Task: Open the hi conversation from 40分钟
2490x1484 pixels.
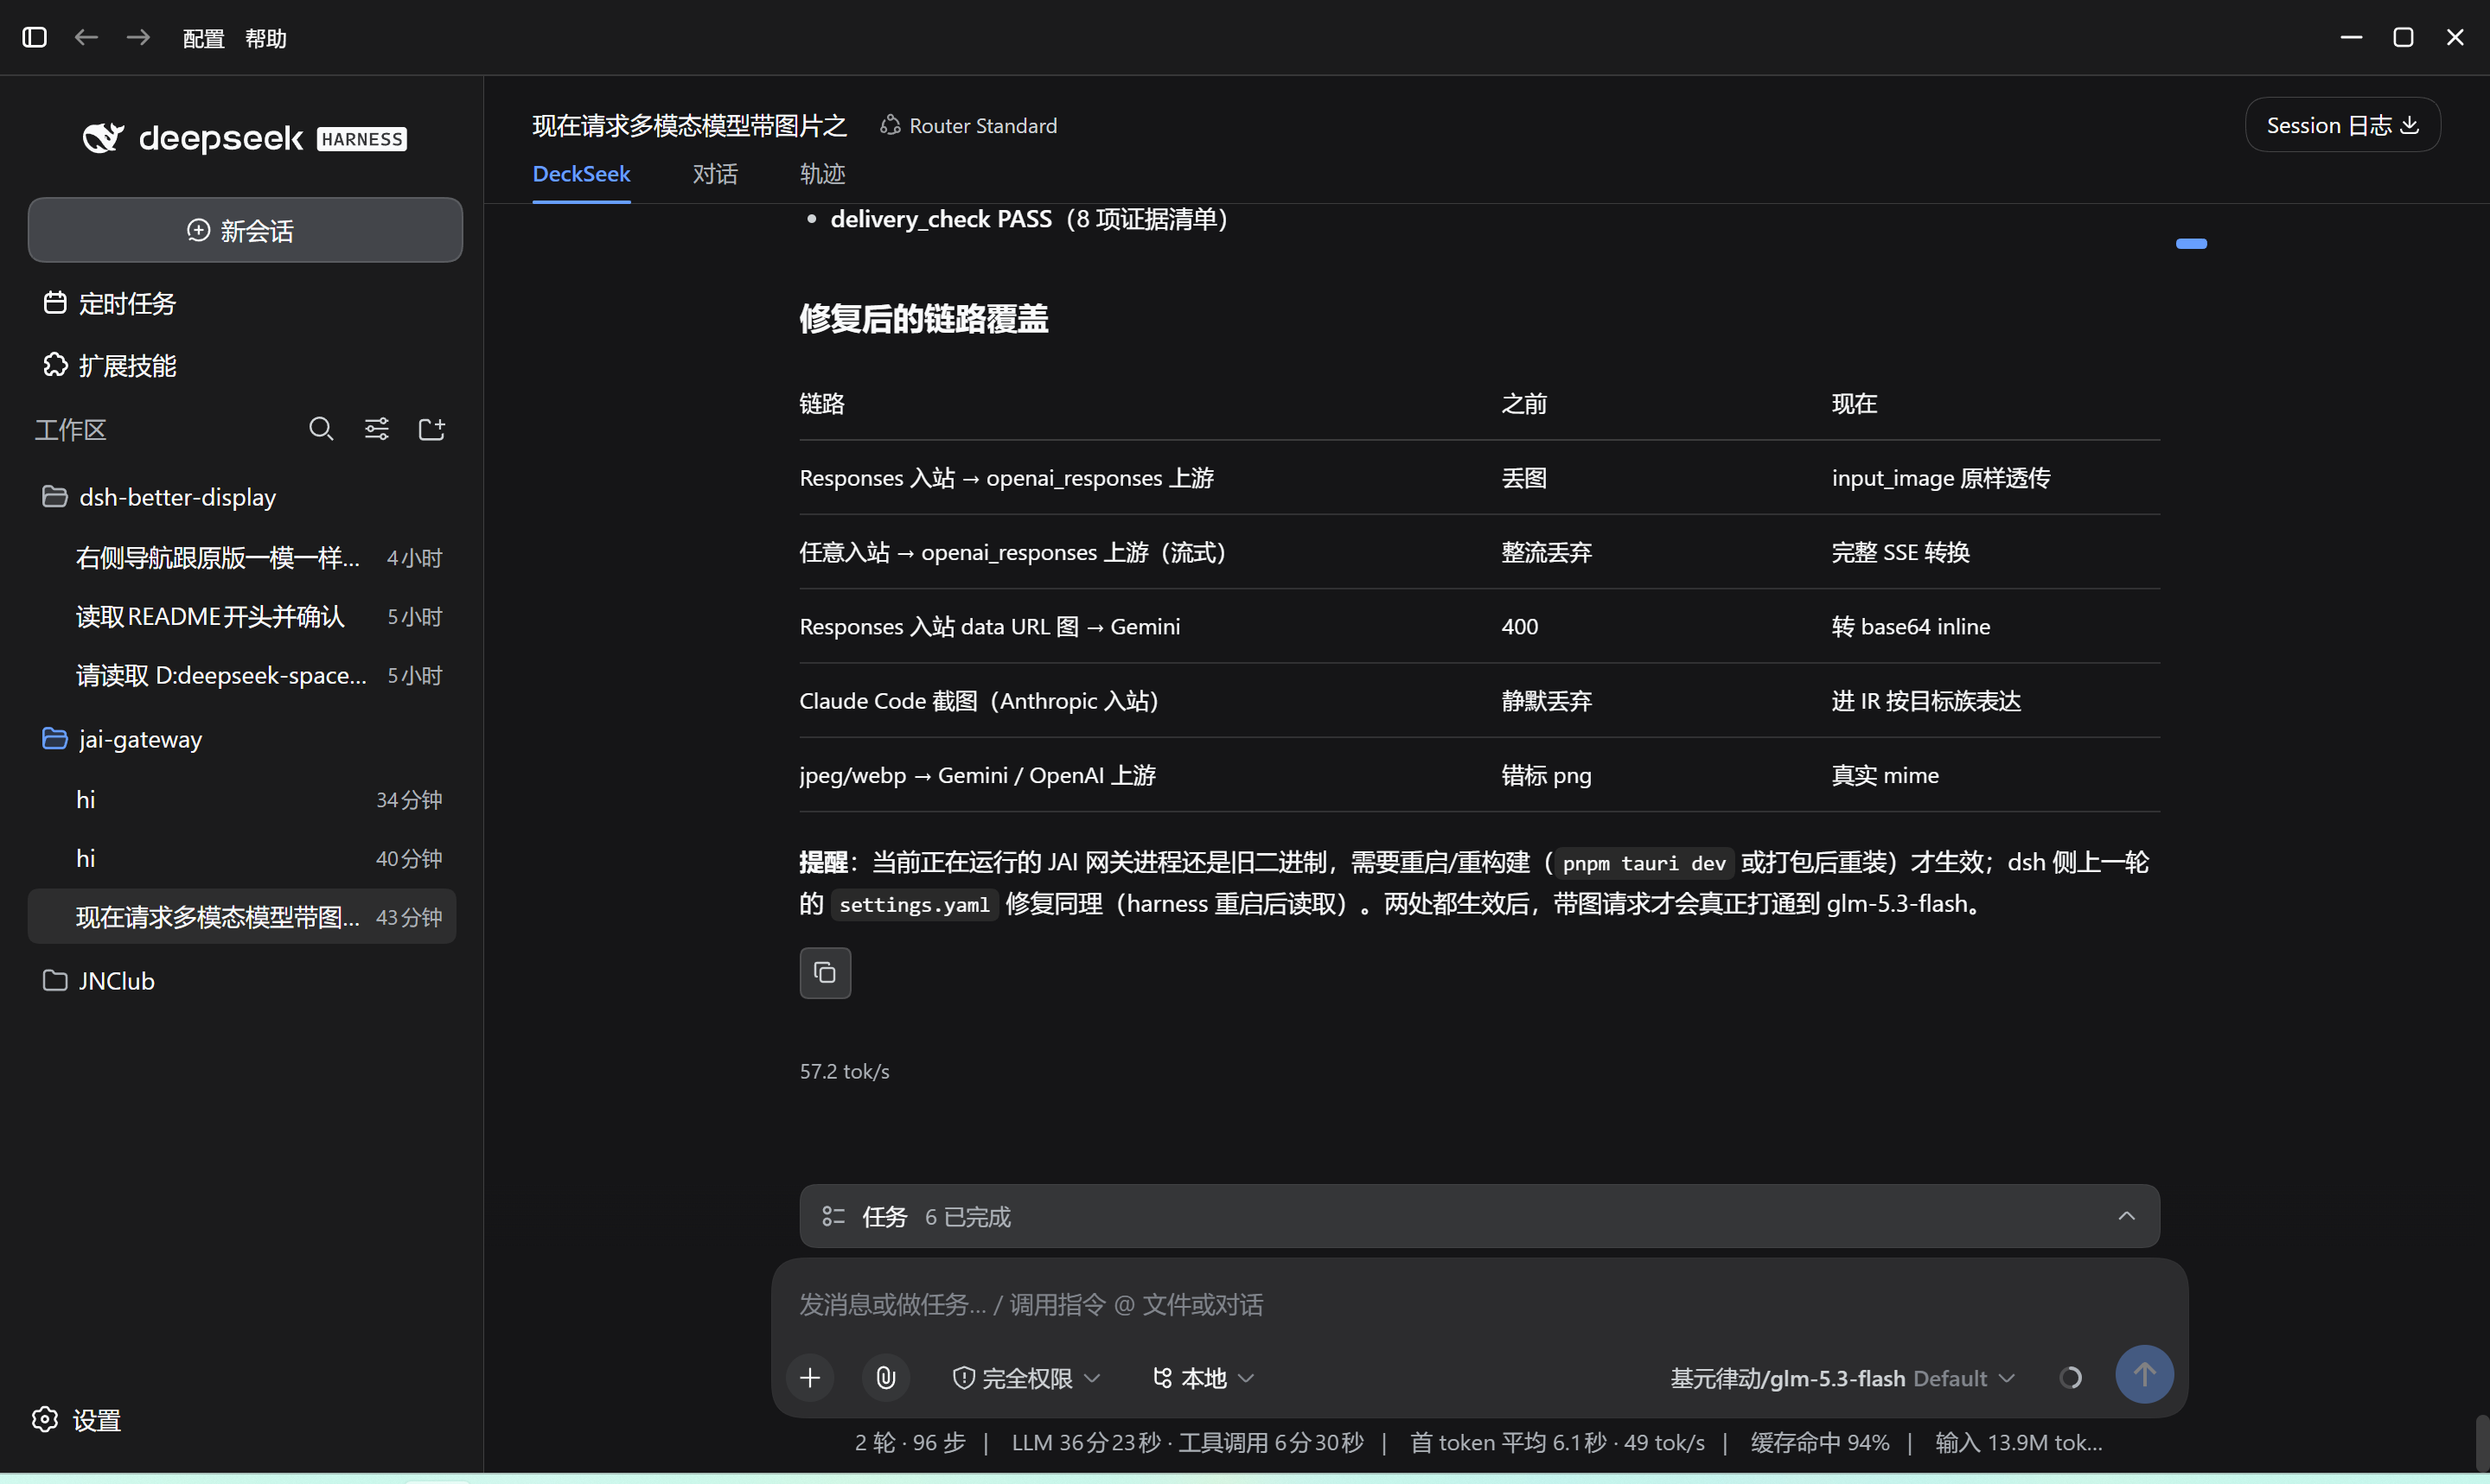Action: point(242,858)
